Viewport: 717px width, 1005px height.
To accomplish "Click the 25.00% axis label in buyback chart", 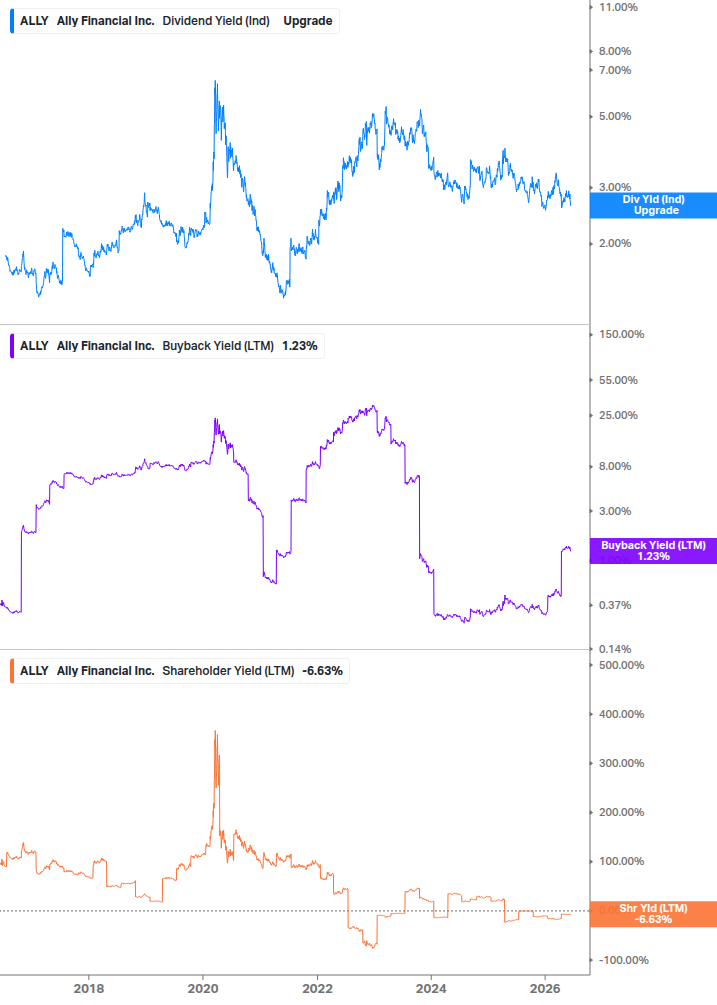I will pos(618,415).
